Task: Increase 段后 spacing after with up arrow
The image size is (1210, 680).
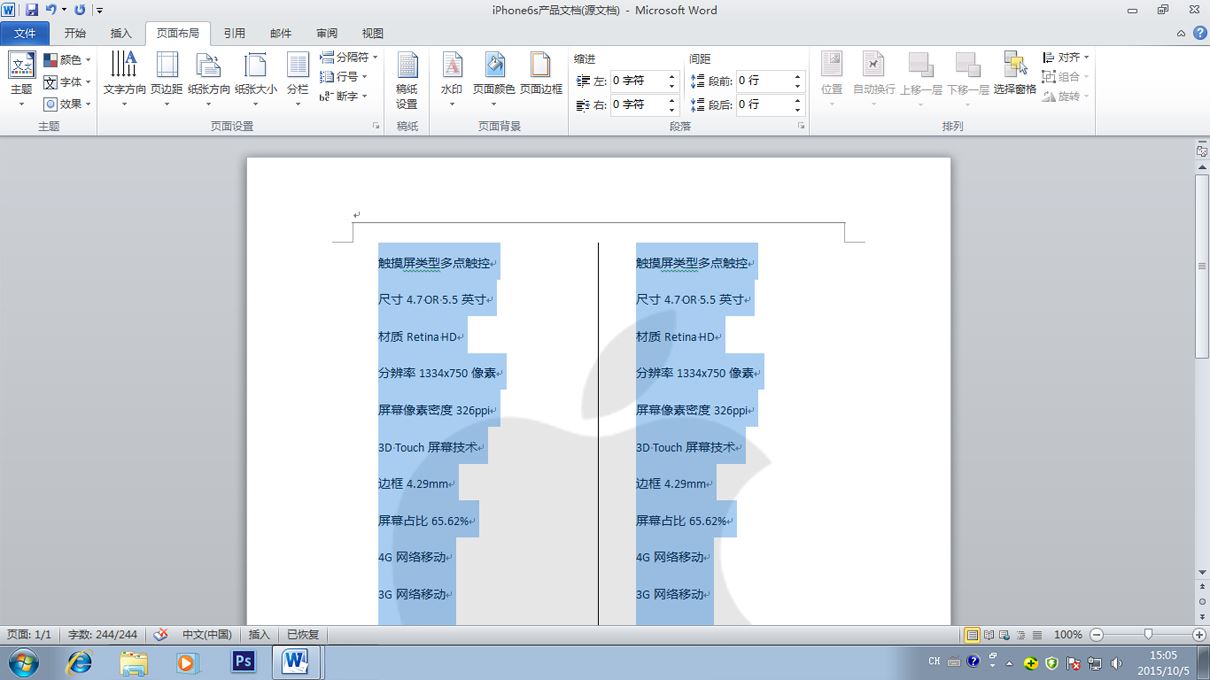Action: (x=798, y=100)
